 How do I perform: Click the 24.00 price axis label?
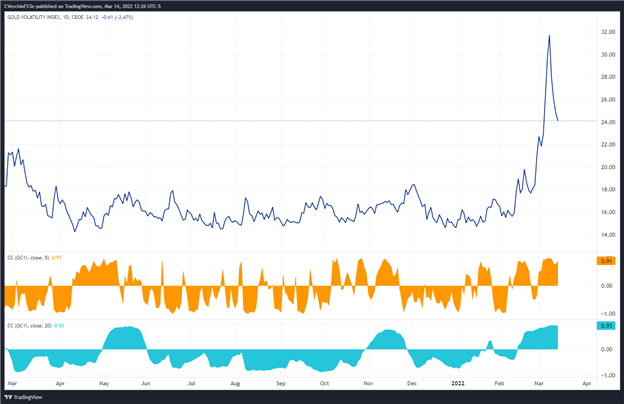point(608,122)
